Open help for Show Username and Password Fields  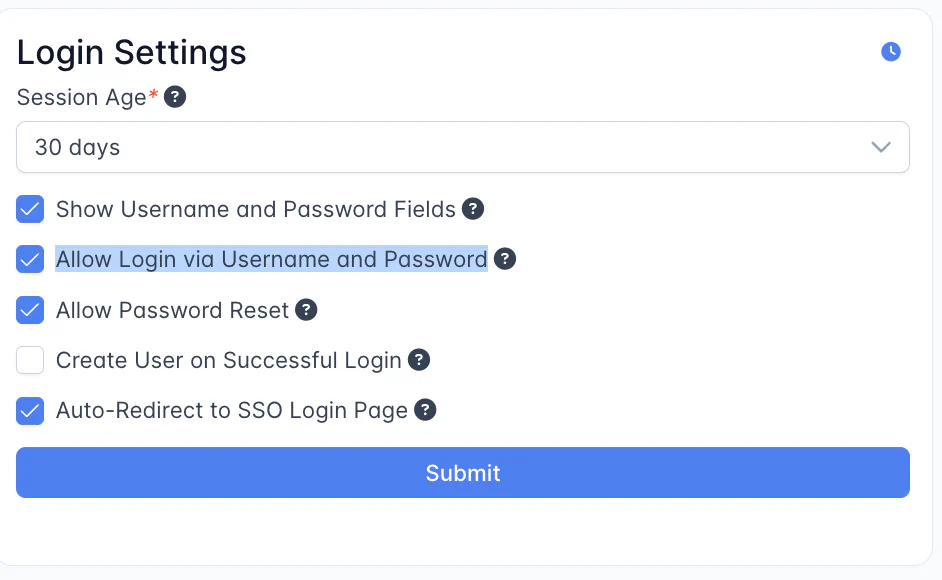tap(473, 209)
